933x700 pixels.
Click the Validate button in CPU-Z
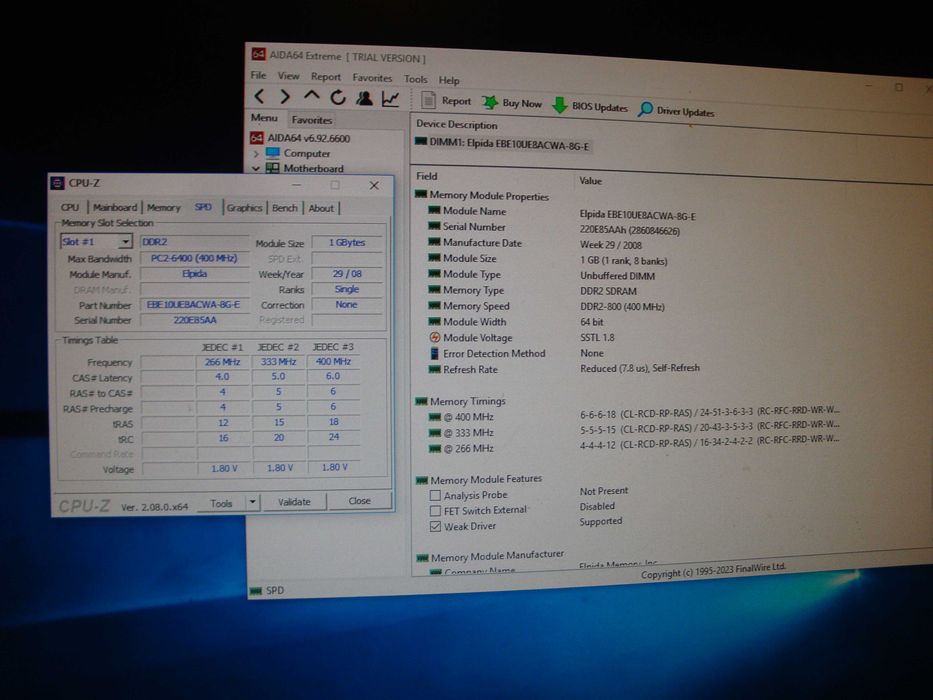[x=295, y=502]
